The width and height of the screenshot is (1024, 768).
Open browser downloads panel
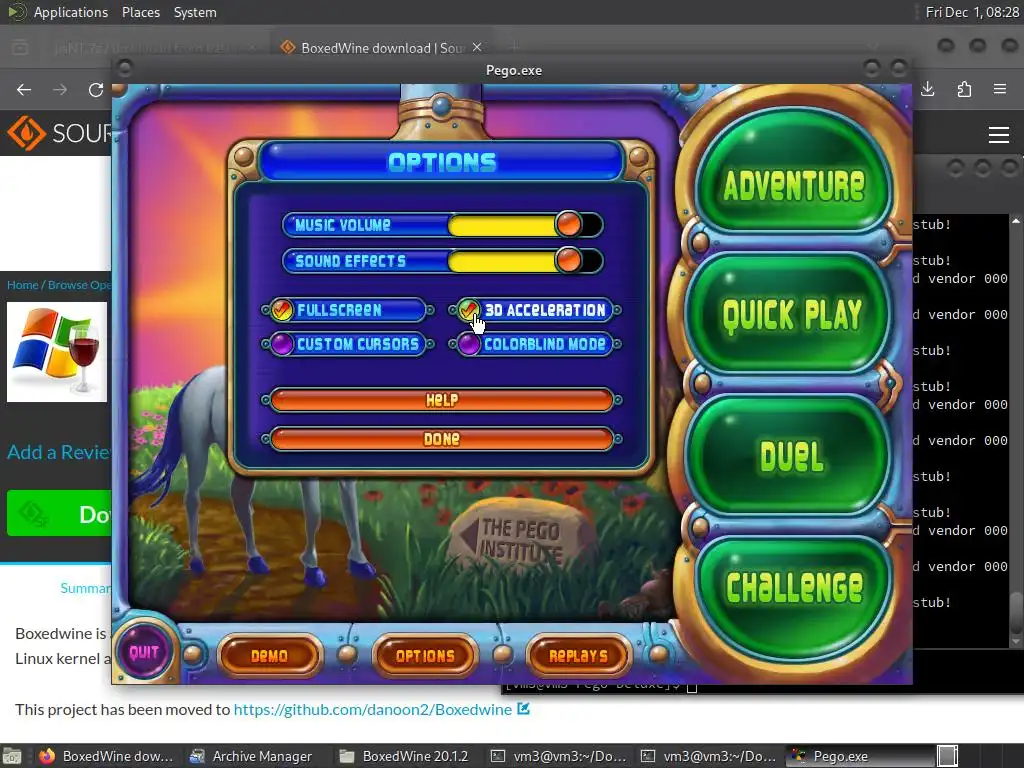click(x=927, y=89)
